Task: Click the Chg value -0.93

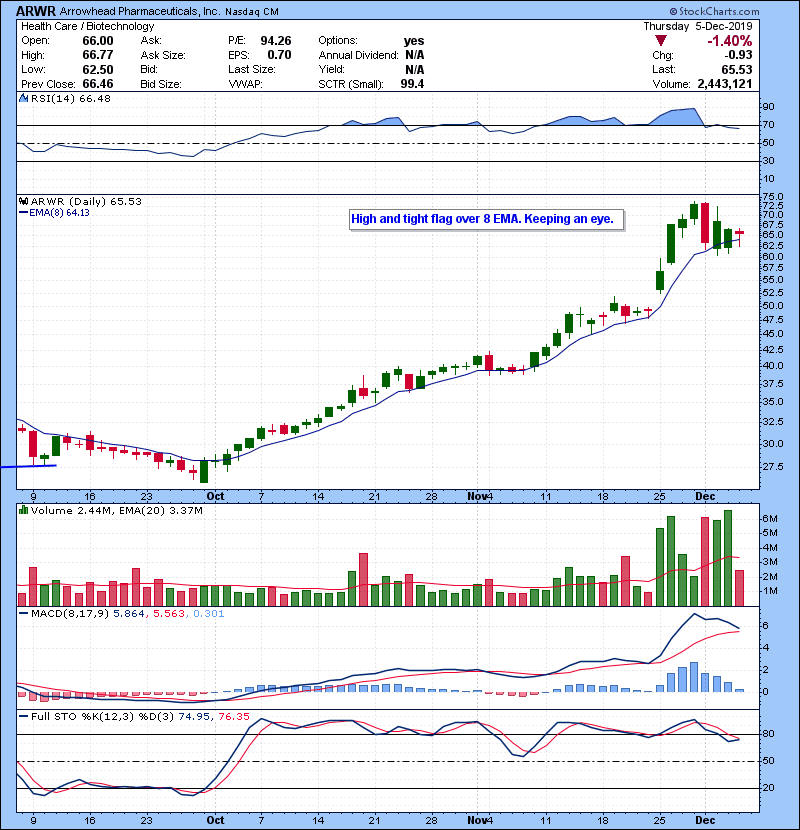Action: 738,55
